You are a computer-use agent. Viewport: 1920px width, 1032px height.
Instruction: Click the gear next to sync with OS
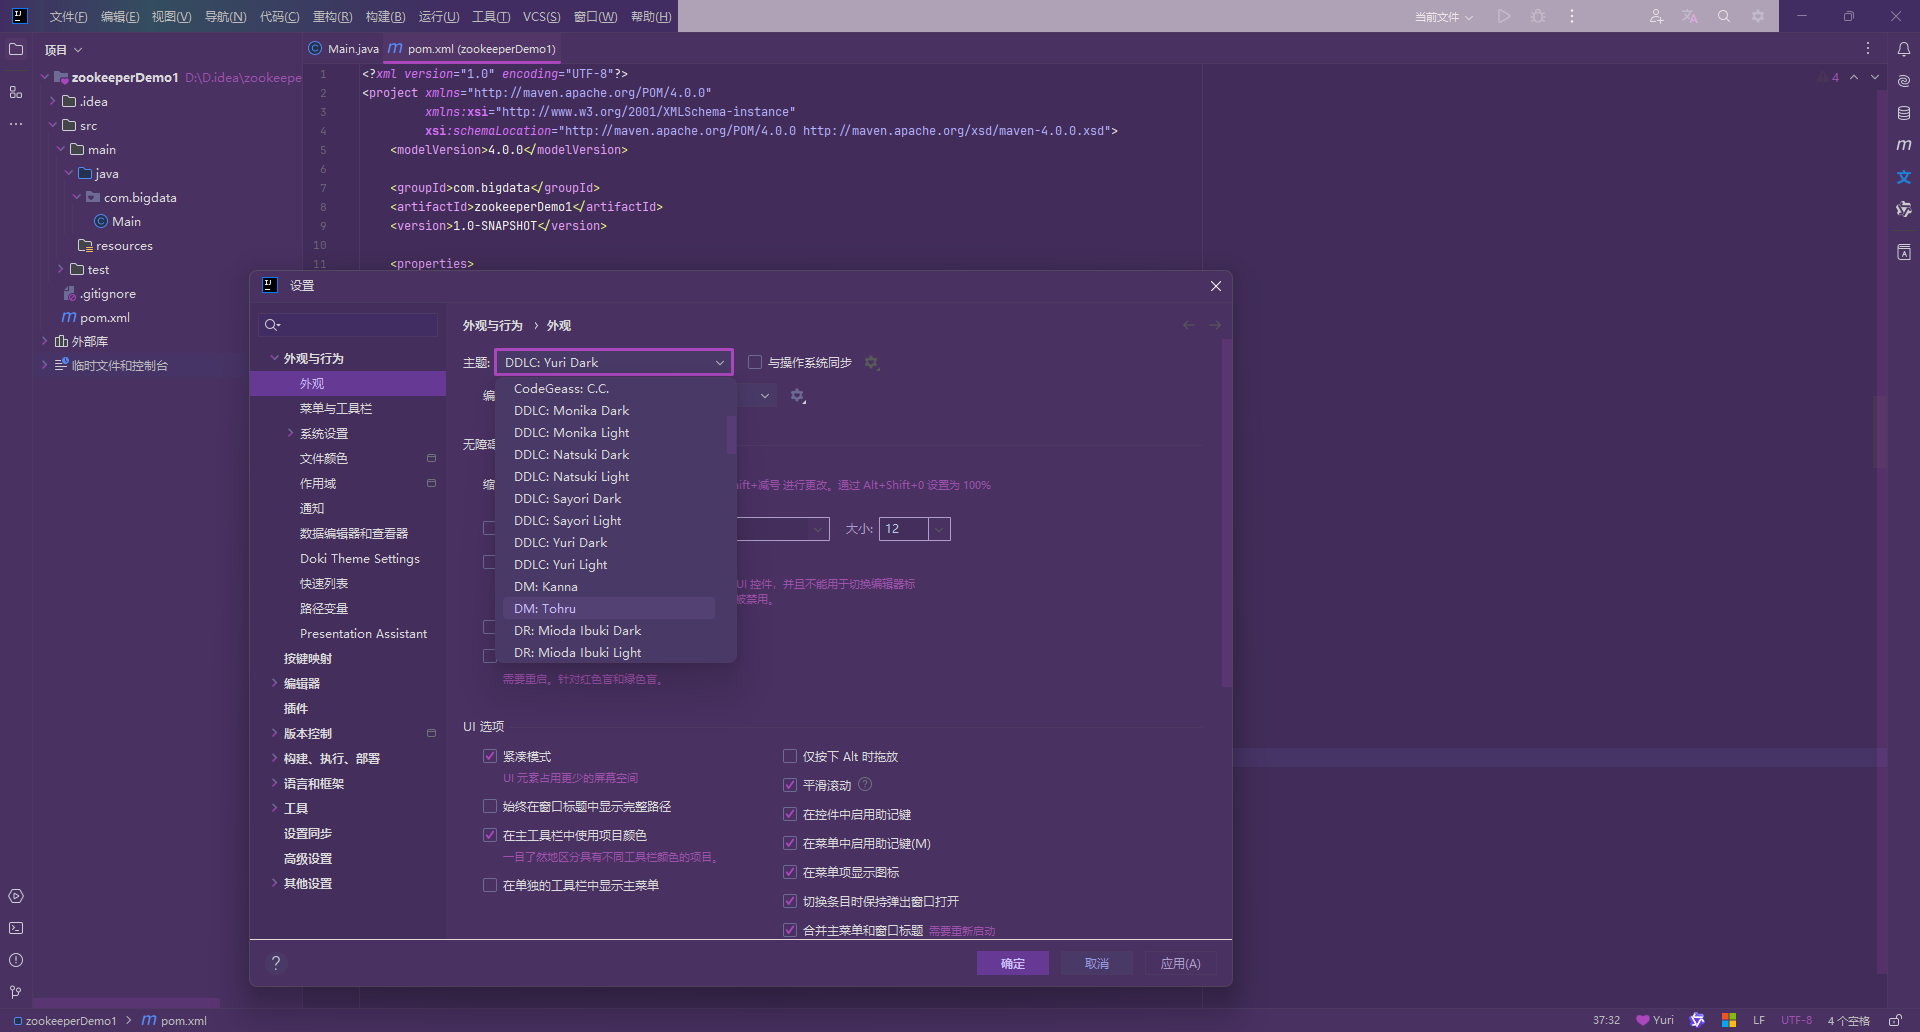pos(871,362)
